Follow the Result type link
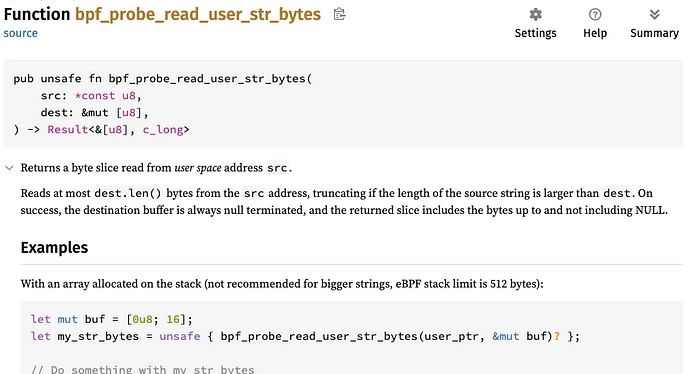Image resolution: width=700 pixels, height=374 pixels. 67,130
